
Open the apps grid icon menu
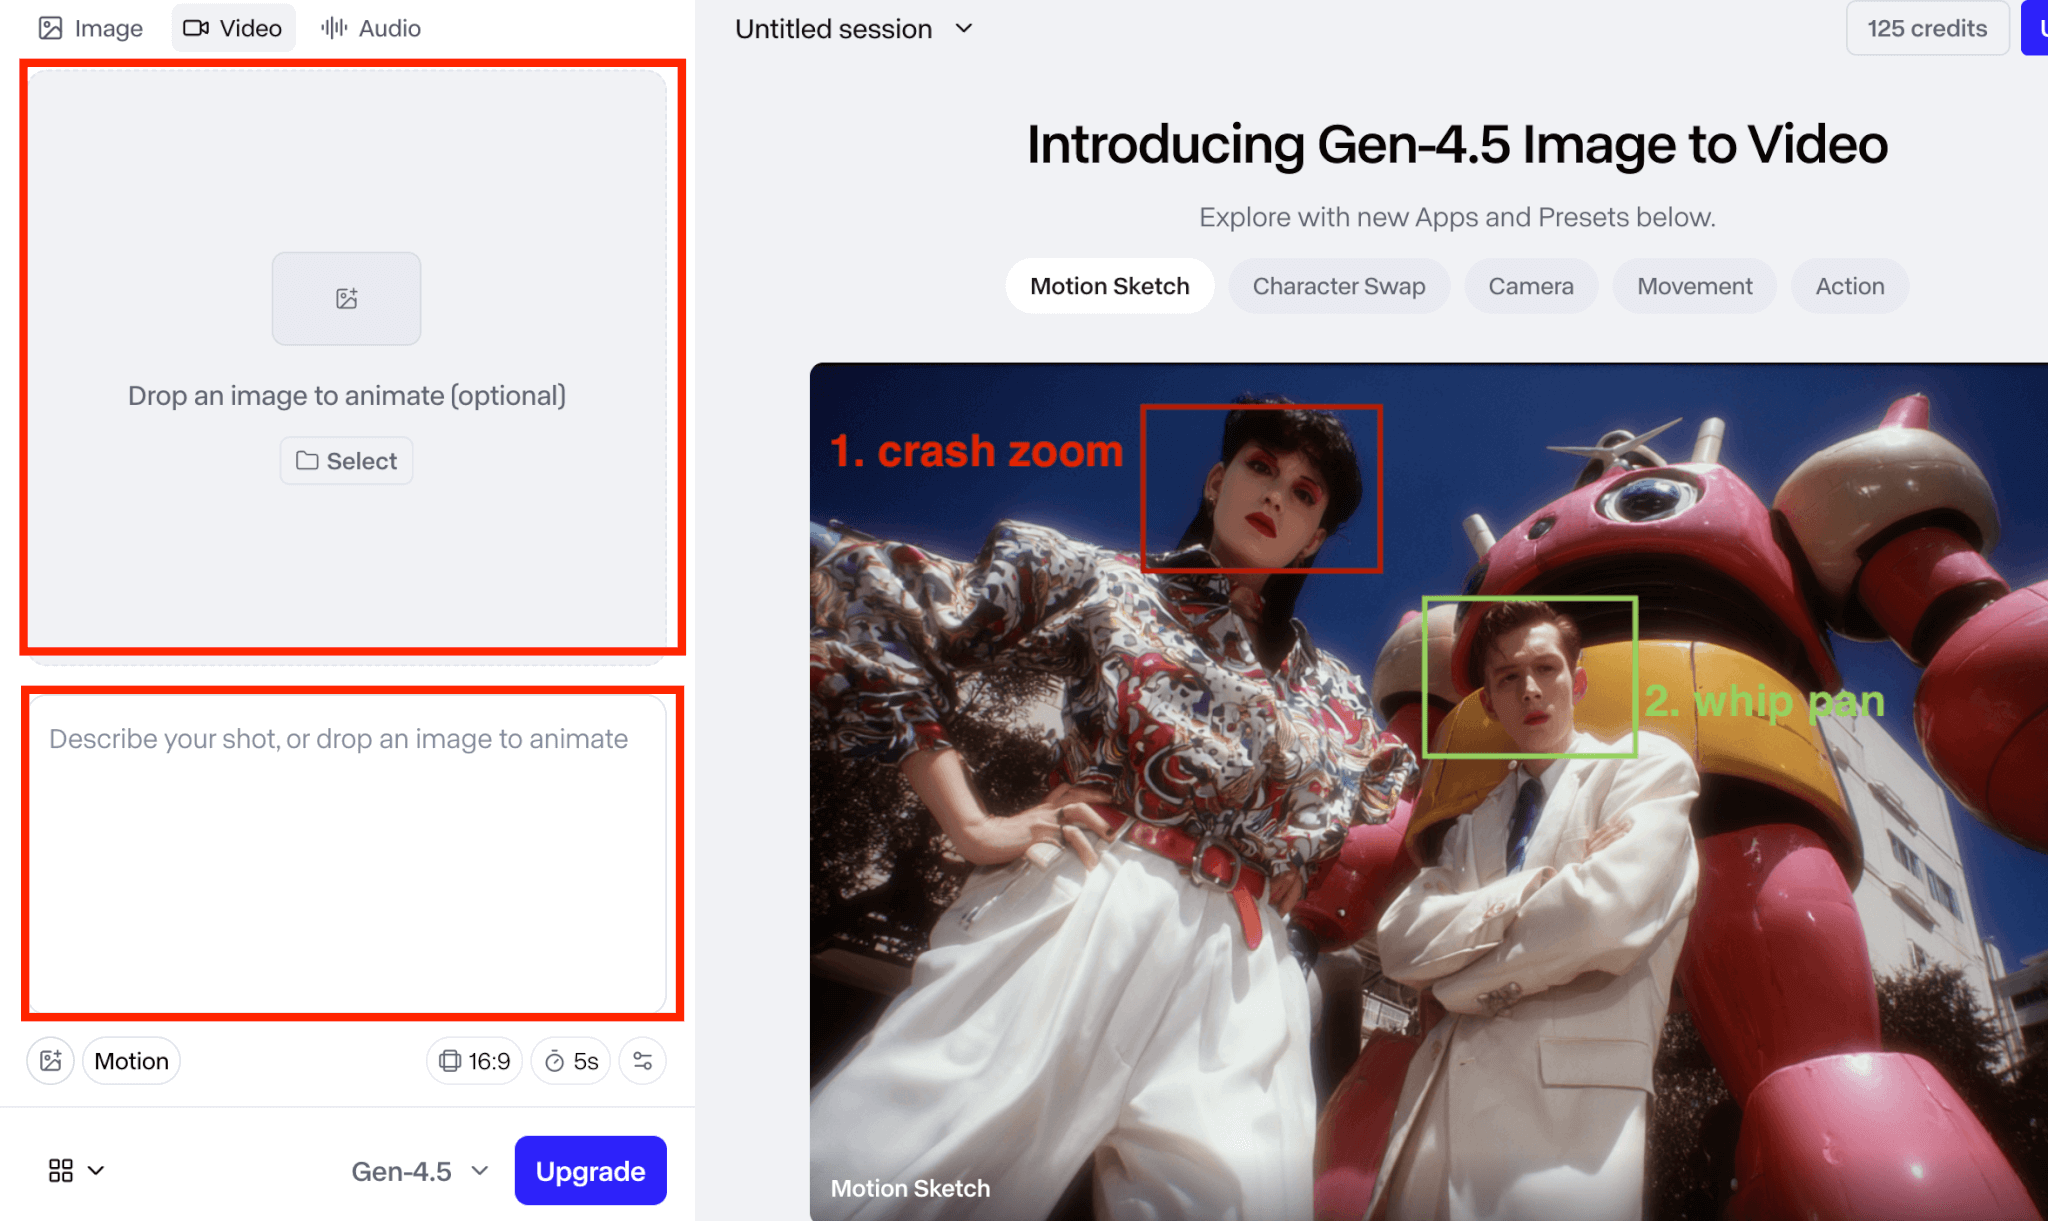pyautogui.click(x=61, y=1170)
